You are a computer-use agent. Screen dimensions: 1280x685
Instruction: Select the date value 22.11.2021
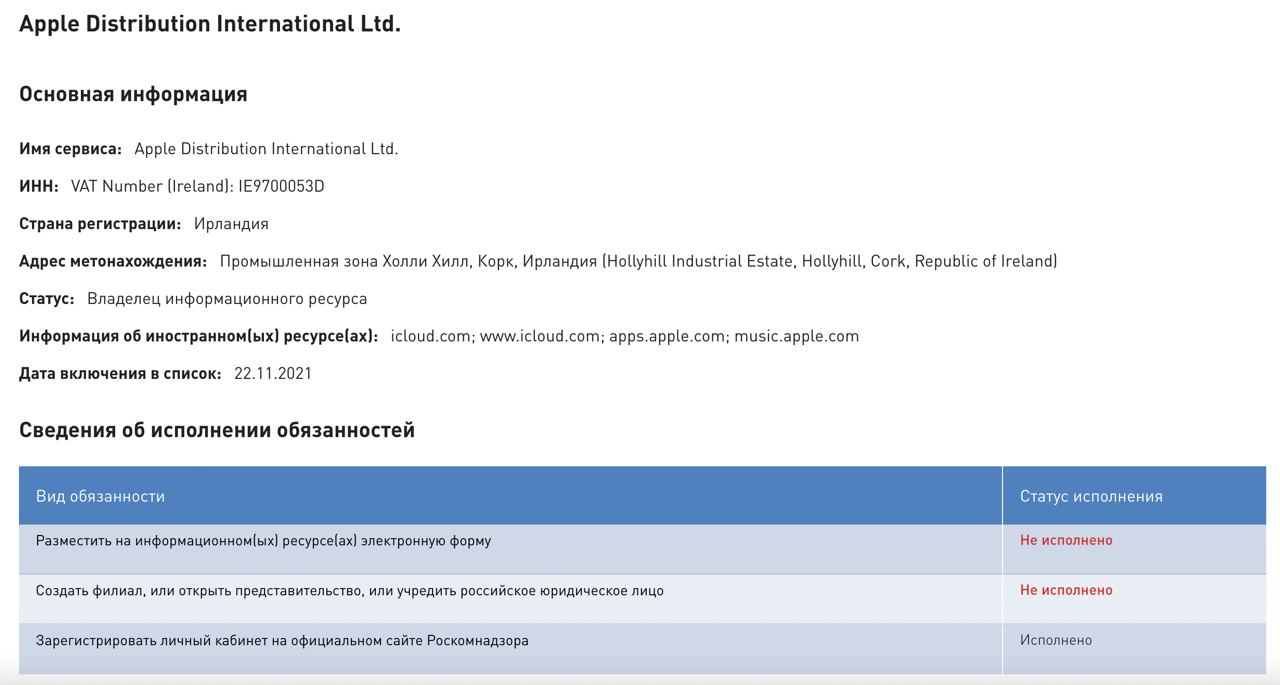pyautogui.click(x=273, y=374)
